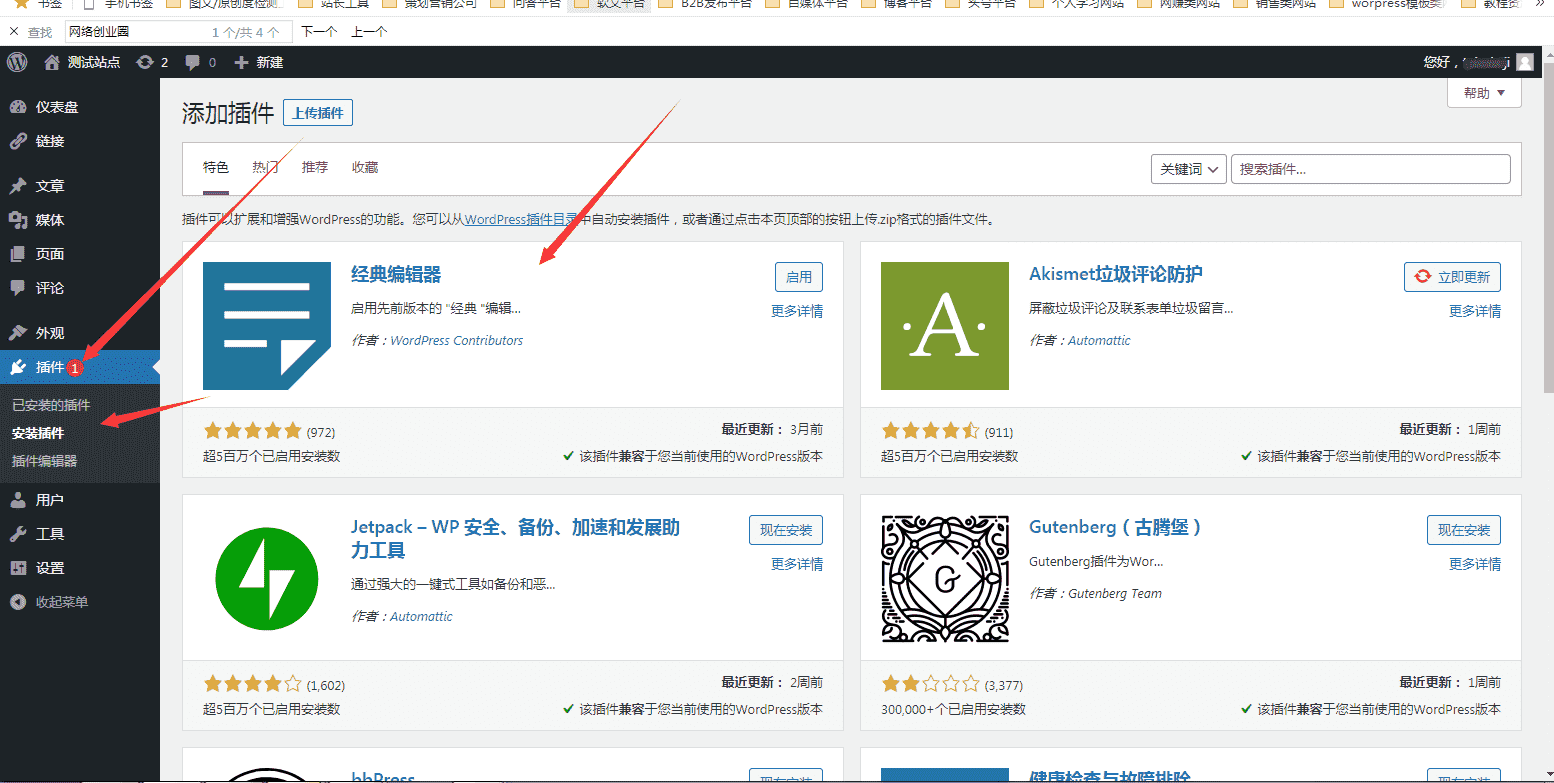Image resolution: width=1554 pixels, height=783 pixels.
Task: Click 现在安装 for Gutenberg
Action: (x=1464, y=530)
